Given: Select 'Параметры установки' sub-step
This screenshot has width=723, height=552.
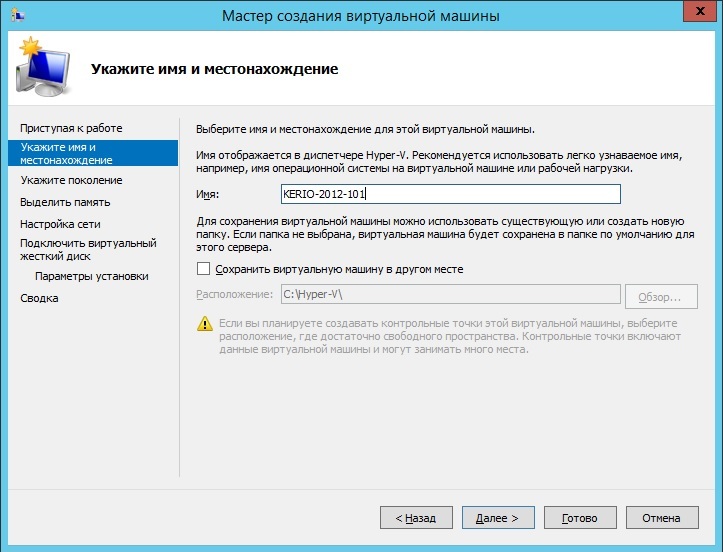Looking at the screenshot, I should click(x=91, y=276).
